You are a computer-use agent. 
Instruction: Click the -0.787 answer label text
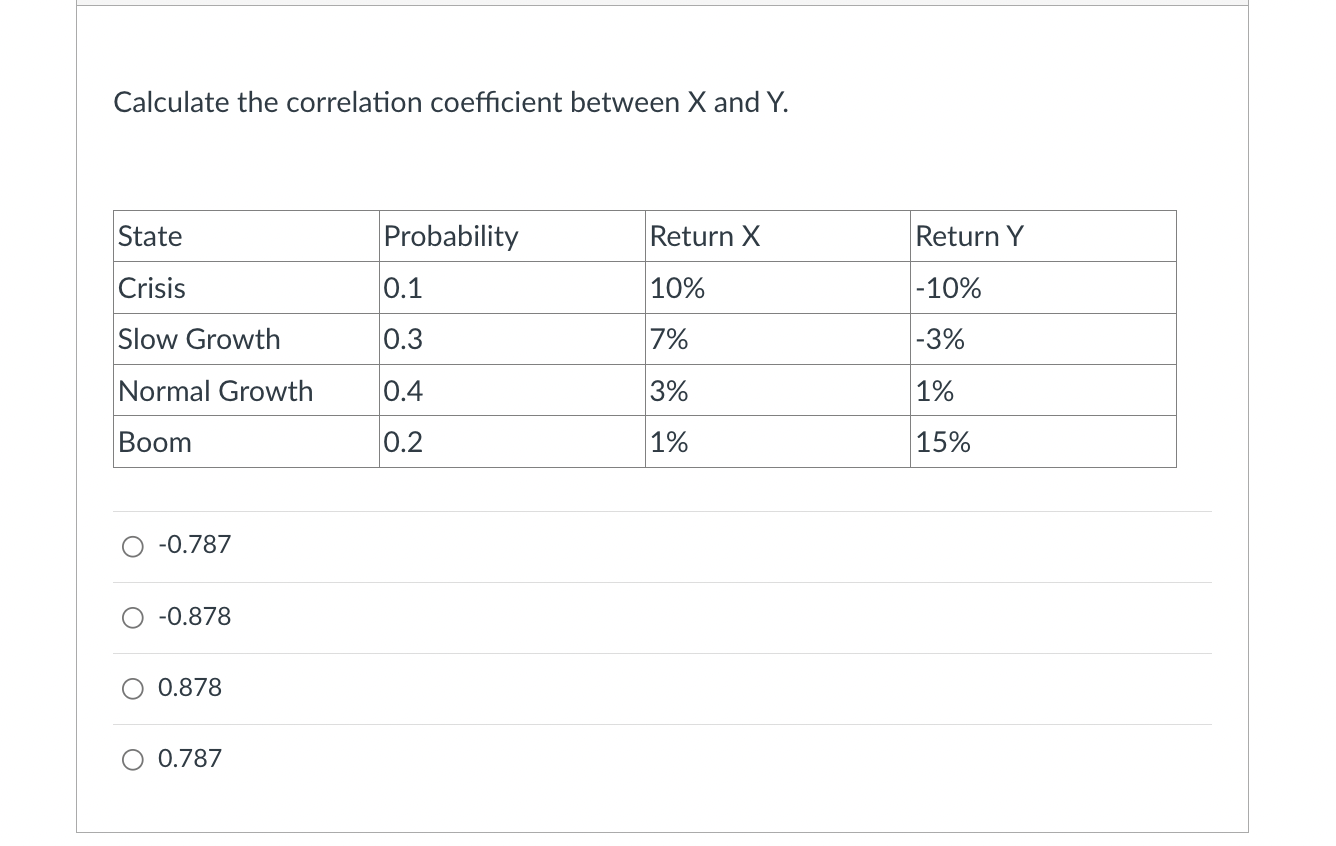click(195, 545)
